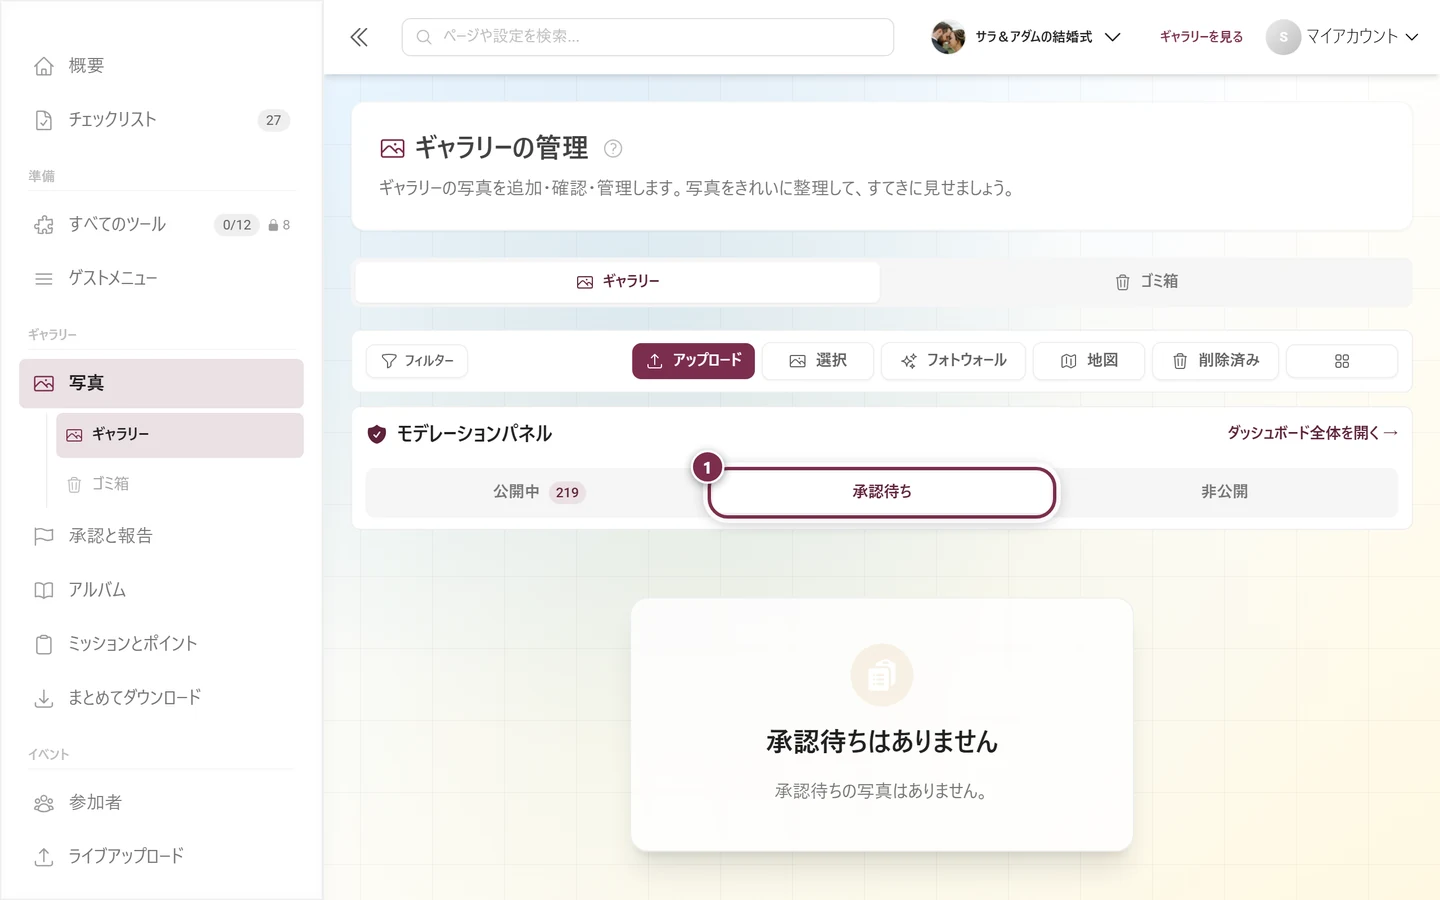
Task: Switch to the ギャラリー main tab
Action: coord(617,282)
